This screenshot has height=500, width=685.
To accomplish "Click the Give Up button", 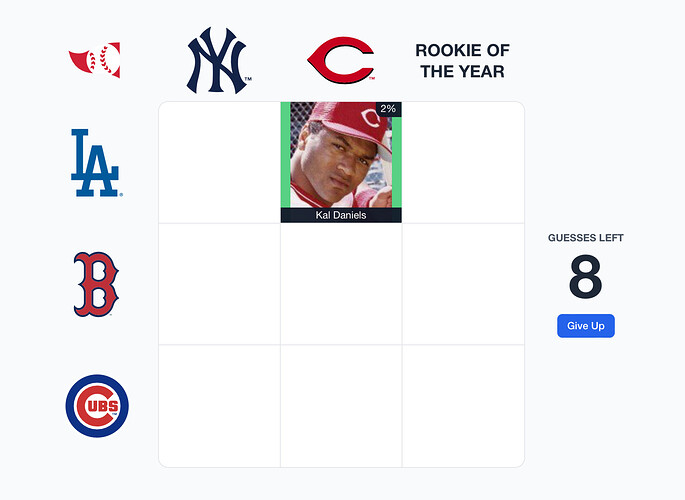I will [586, 326].
